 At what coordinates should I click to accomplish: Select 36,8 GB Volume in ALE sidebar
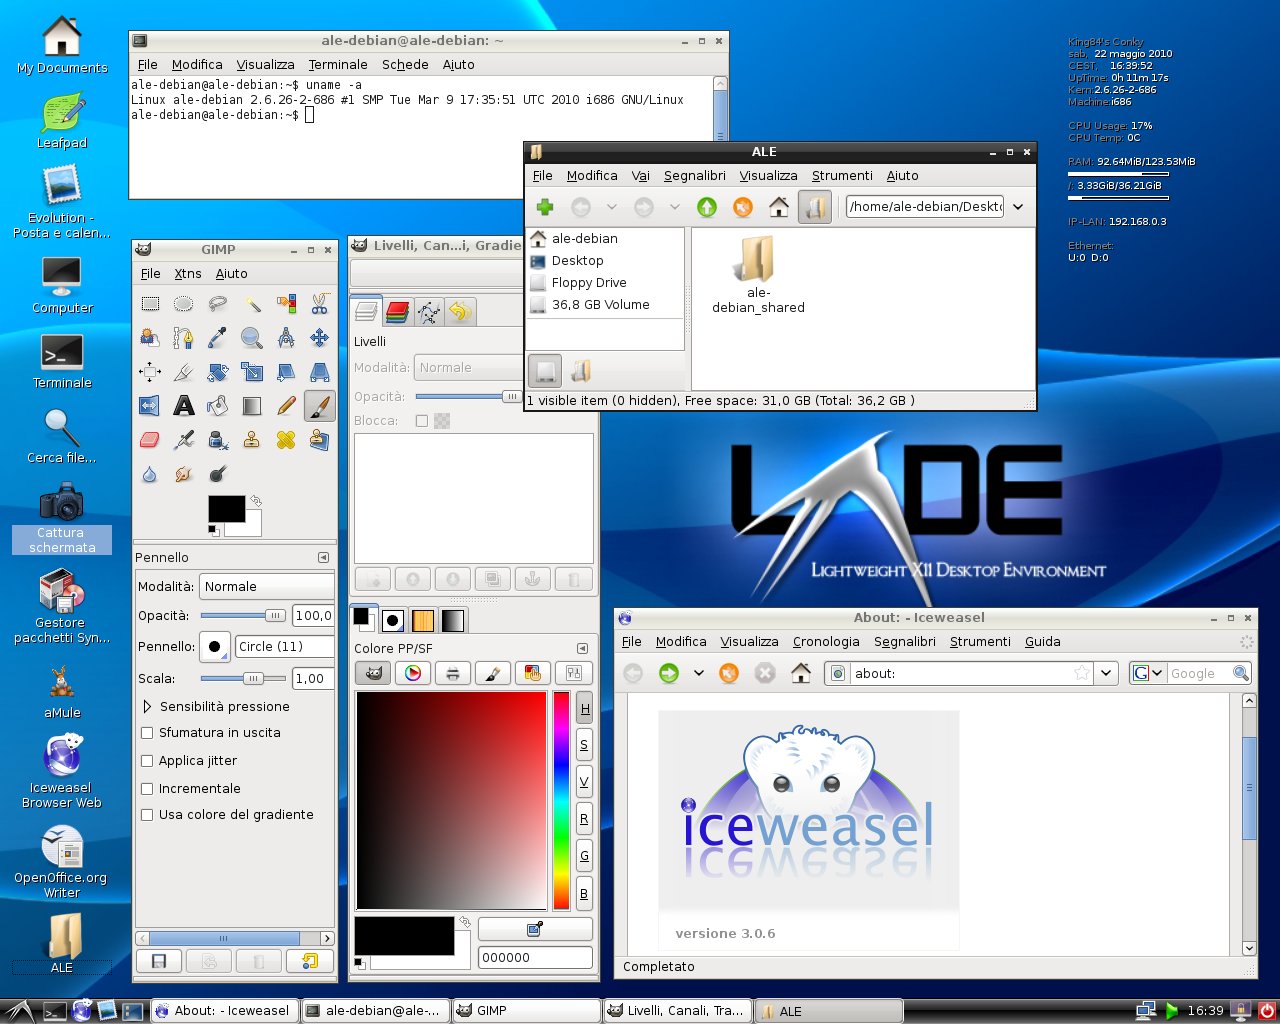(x=600, y=305)
